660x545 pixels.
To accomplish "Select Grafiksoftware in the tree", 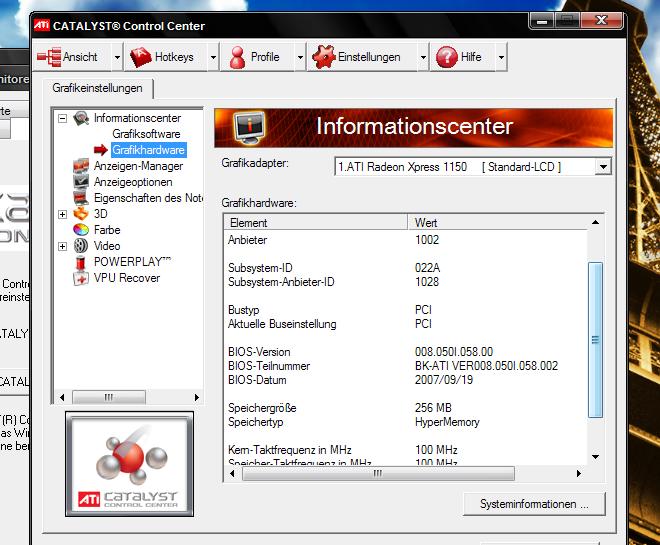I will click(x=146, y=134).
